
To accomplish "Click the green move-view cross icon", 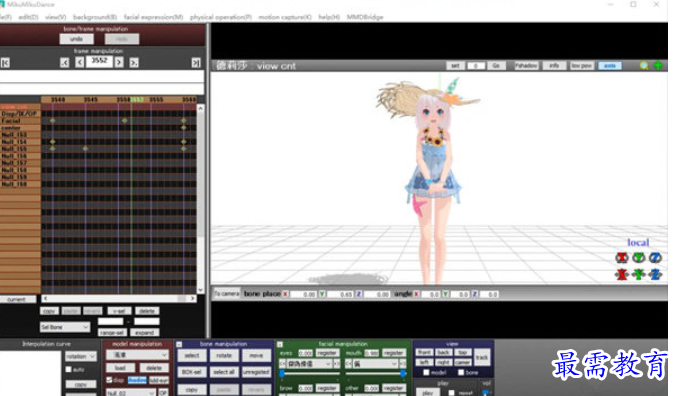I will (658, 65).
